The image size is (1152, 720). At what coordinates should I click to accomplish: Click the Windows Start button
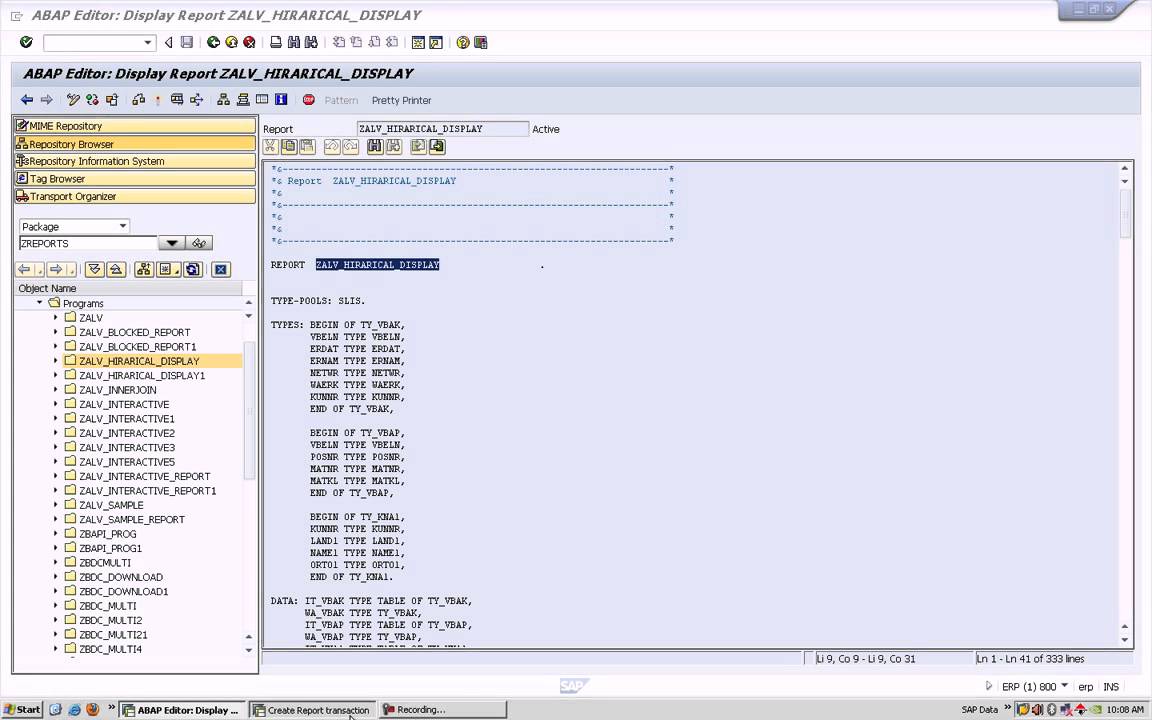pos(22,710)
